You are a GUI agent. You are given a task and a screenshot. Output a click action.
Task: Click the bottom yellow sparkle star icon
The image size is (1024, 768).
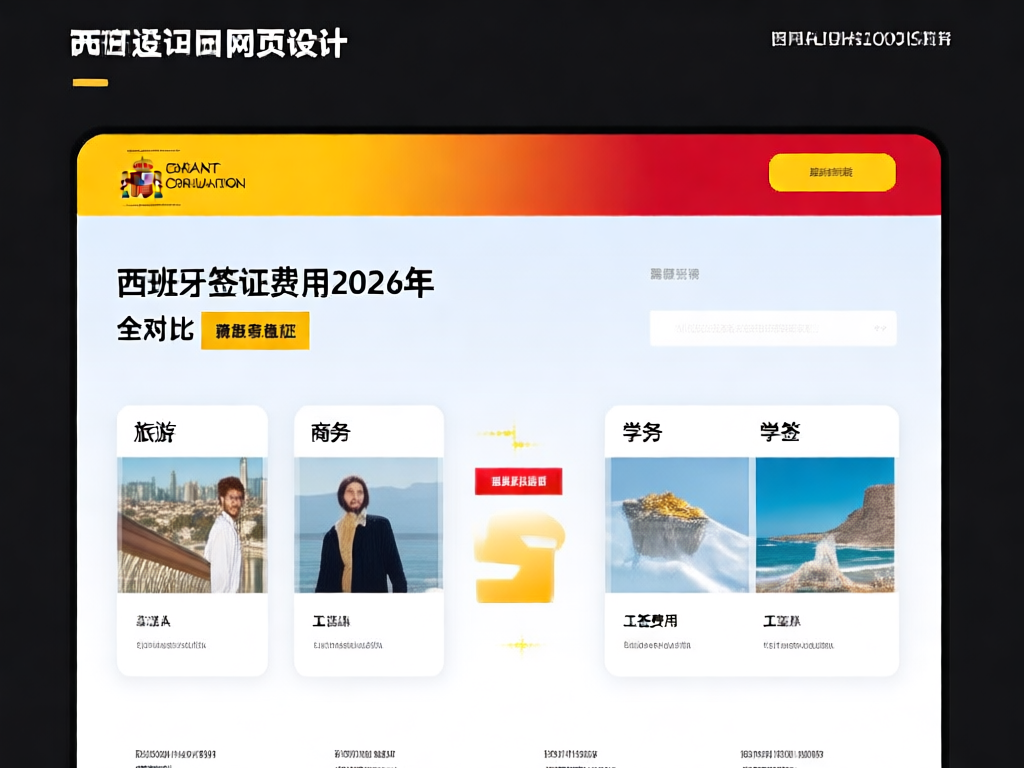pos(521,646)
